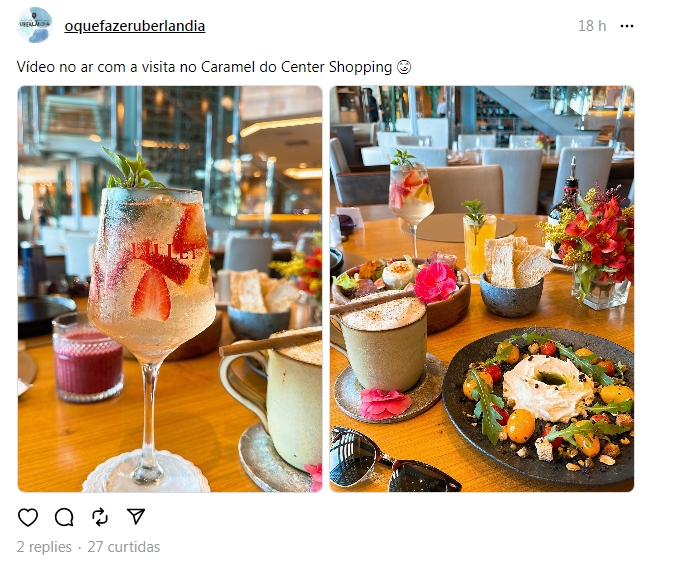Click the red juice glass in the left photo
Screen dimensions: 690x572
coord(88,357)
